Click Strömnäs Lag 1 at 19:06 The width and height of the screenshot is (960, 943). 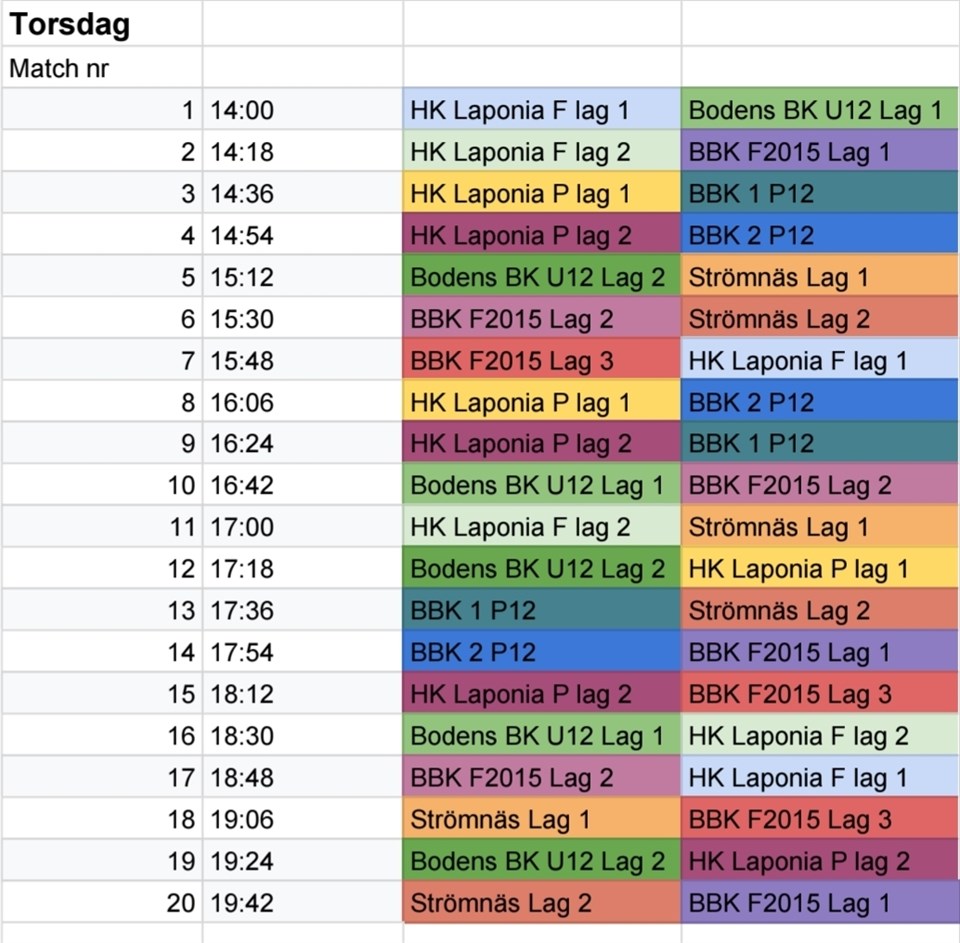542,818
